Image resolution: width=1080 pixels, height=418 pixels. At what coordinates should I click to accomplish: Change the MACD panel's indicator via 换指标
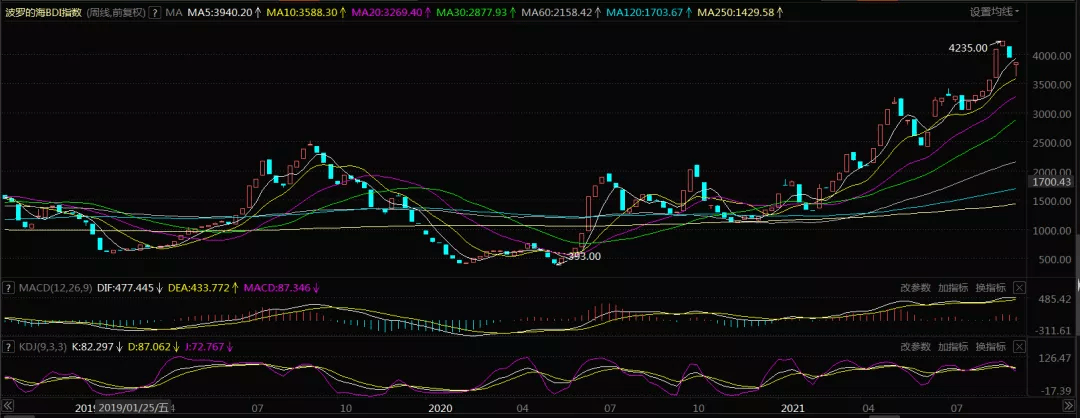pos(990,287)
